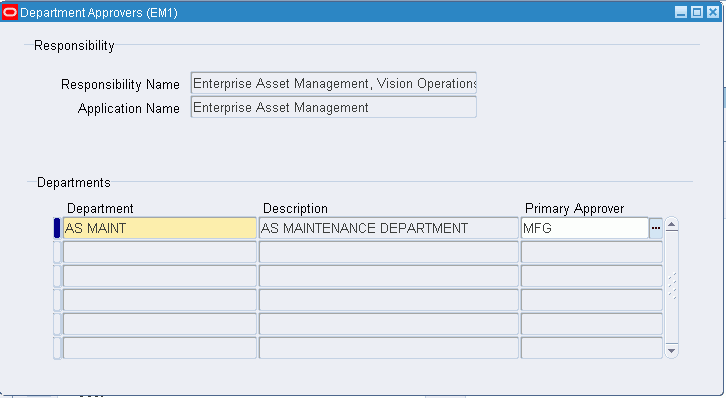The width and height of the screenshot is (726, 398).
Task: Click the MFG Primary Approver field
Action: click(585, 228)
